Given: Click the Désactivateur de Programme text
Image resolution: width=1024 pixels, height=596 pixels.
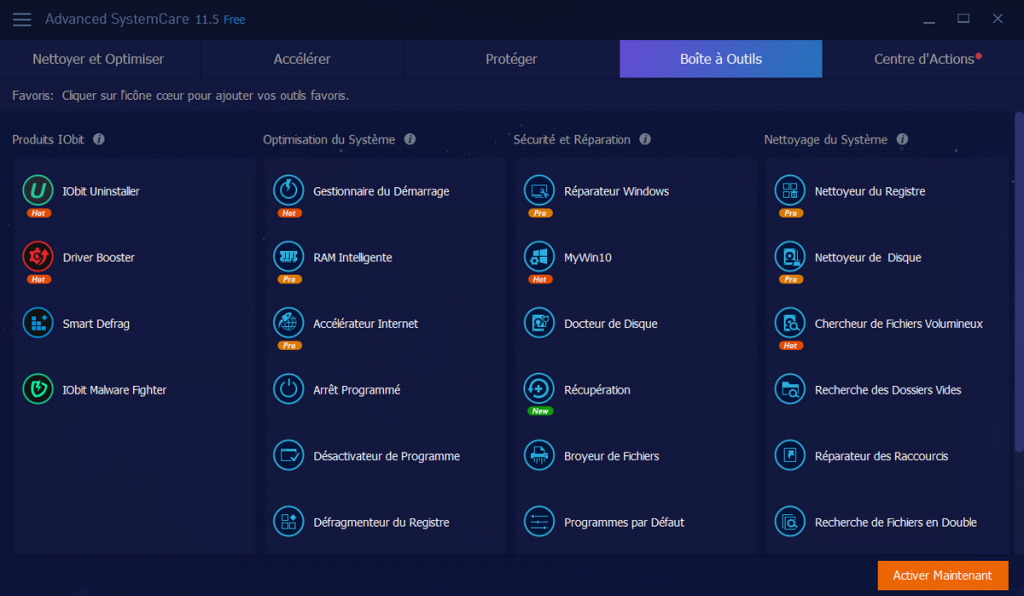Looking at the screenshot, I should click(387, 456).
